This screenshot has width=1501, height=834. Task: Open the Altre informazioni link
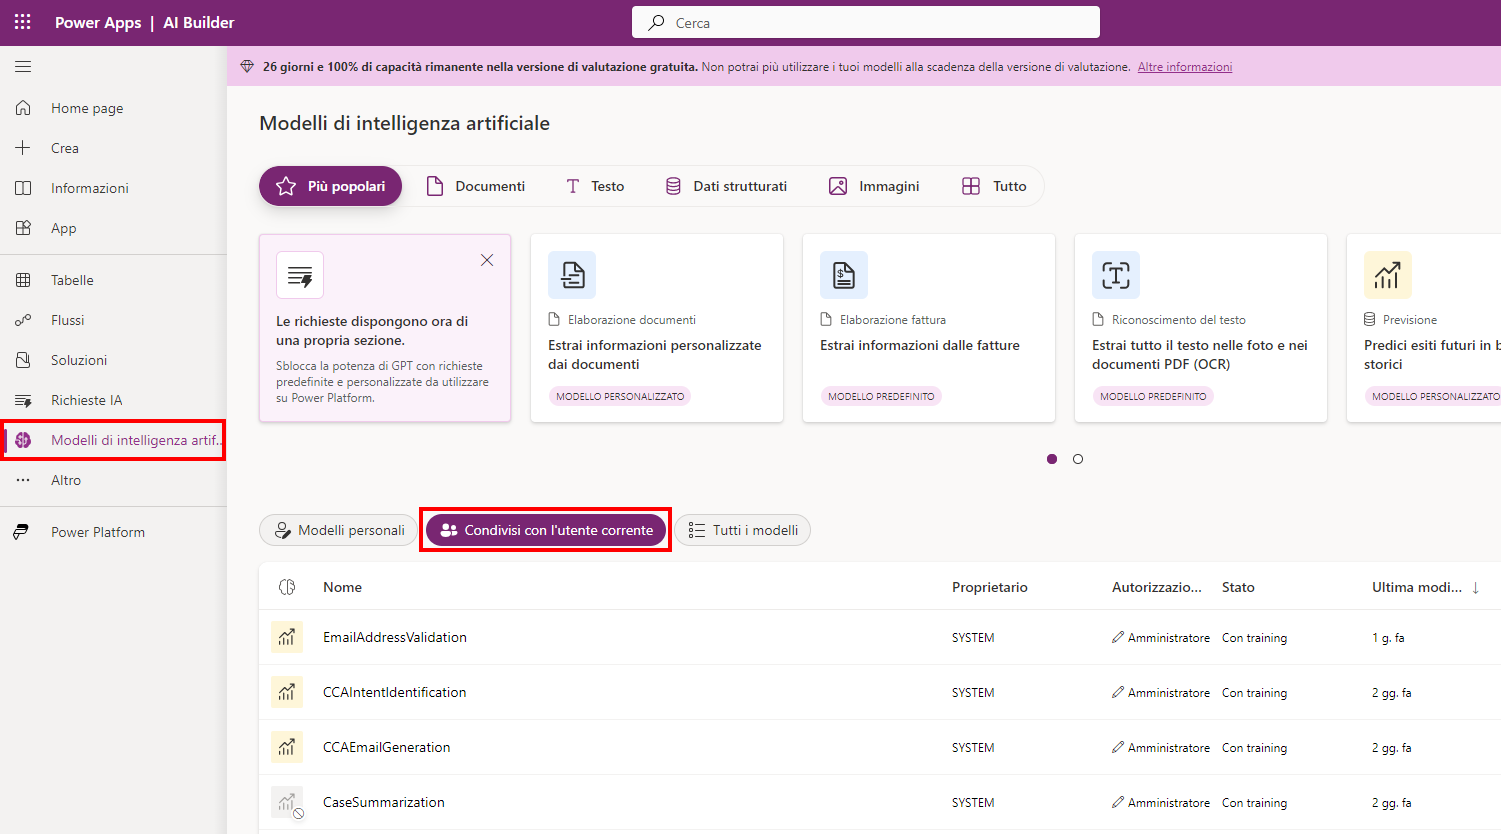click(1185, 67)
